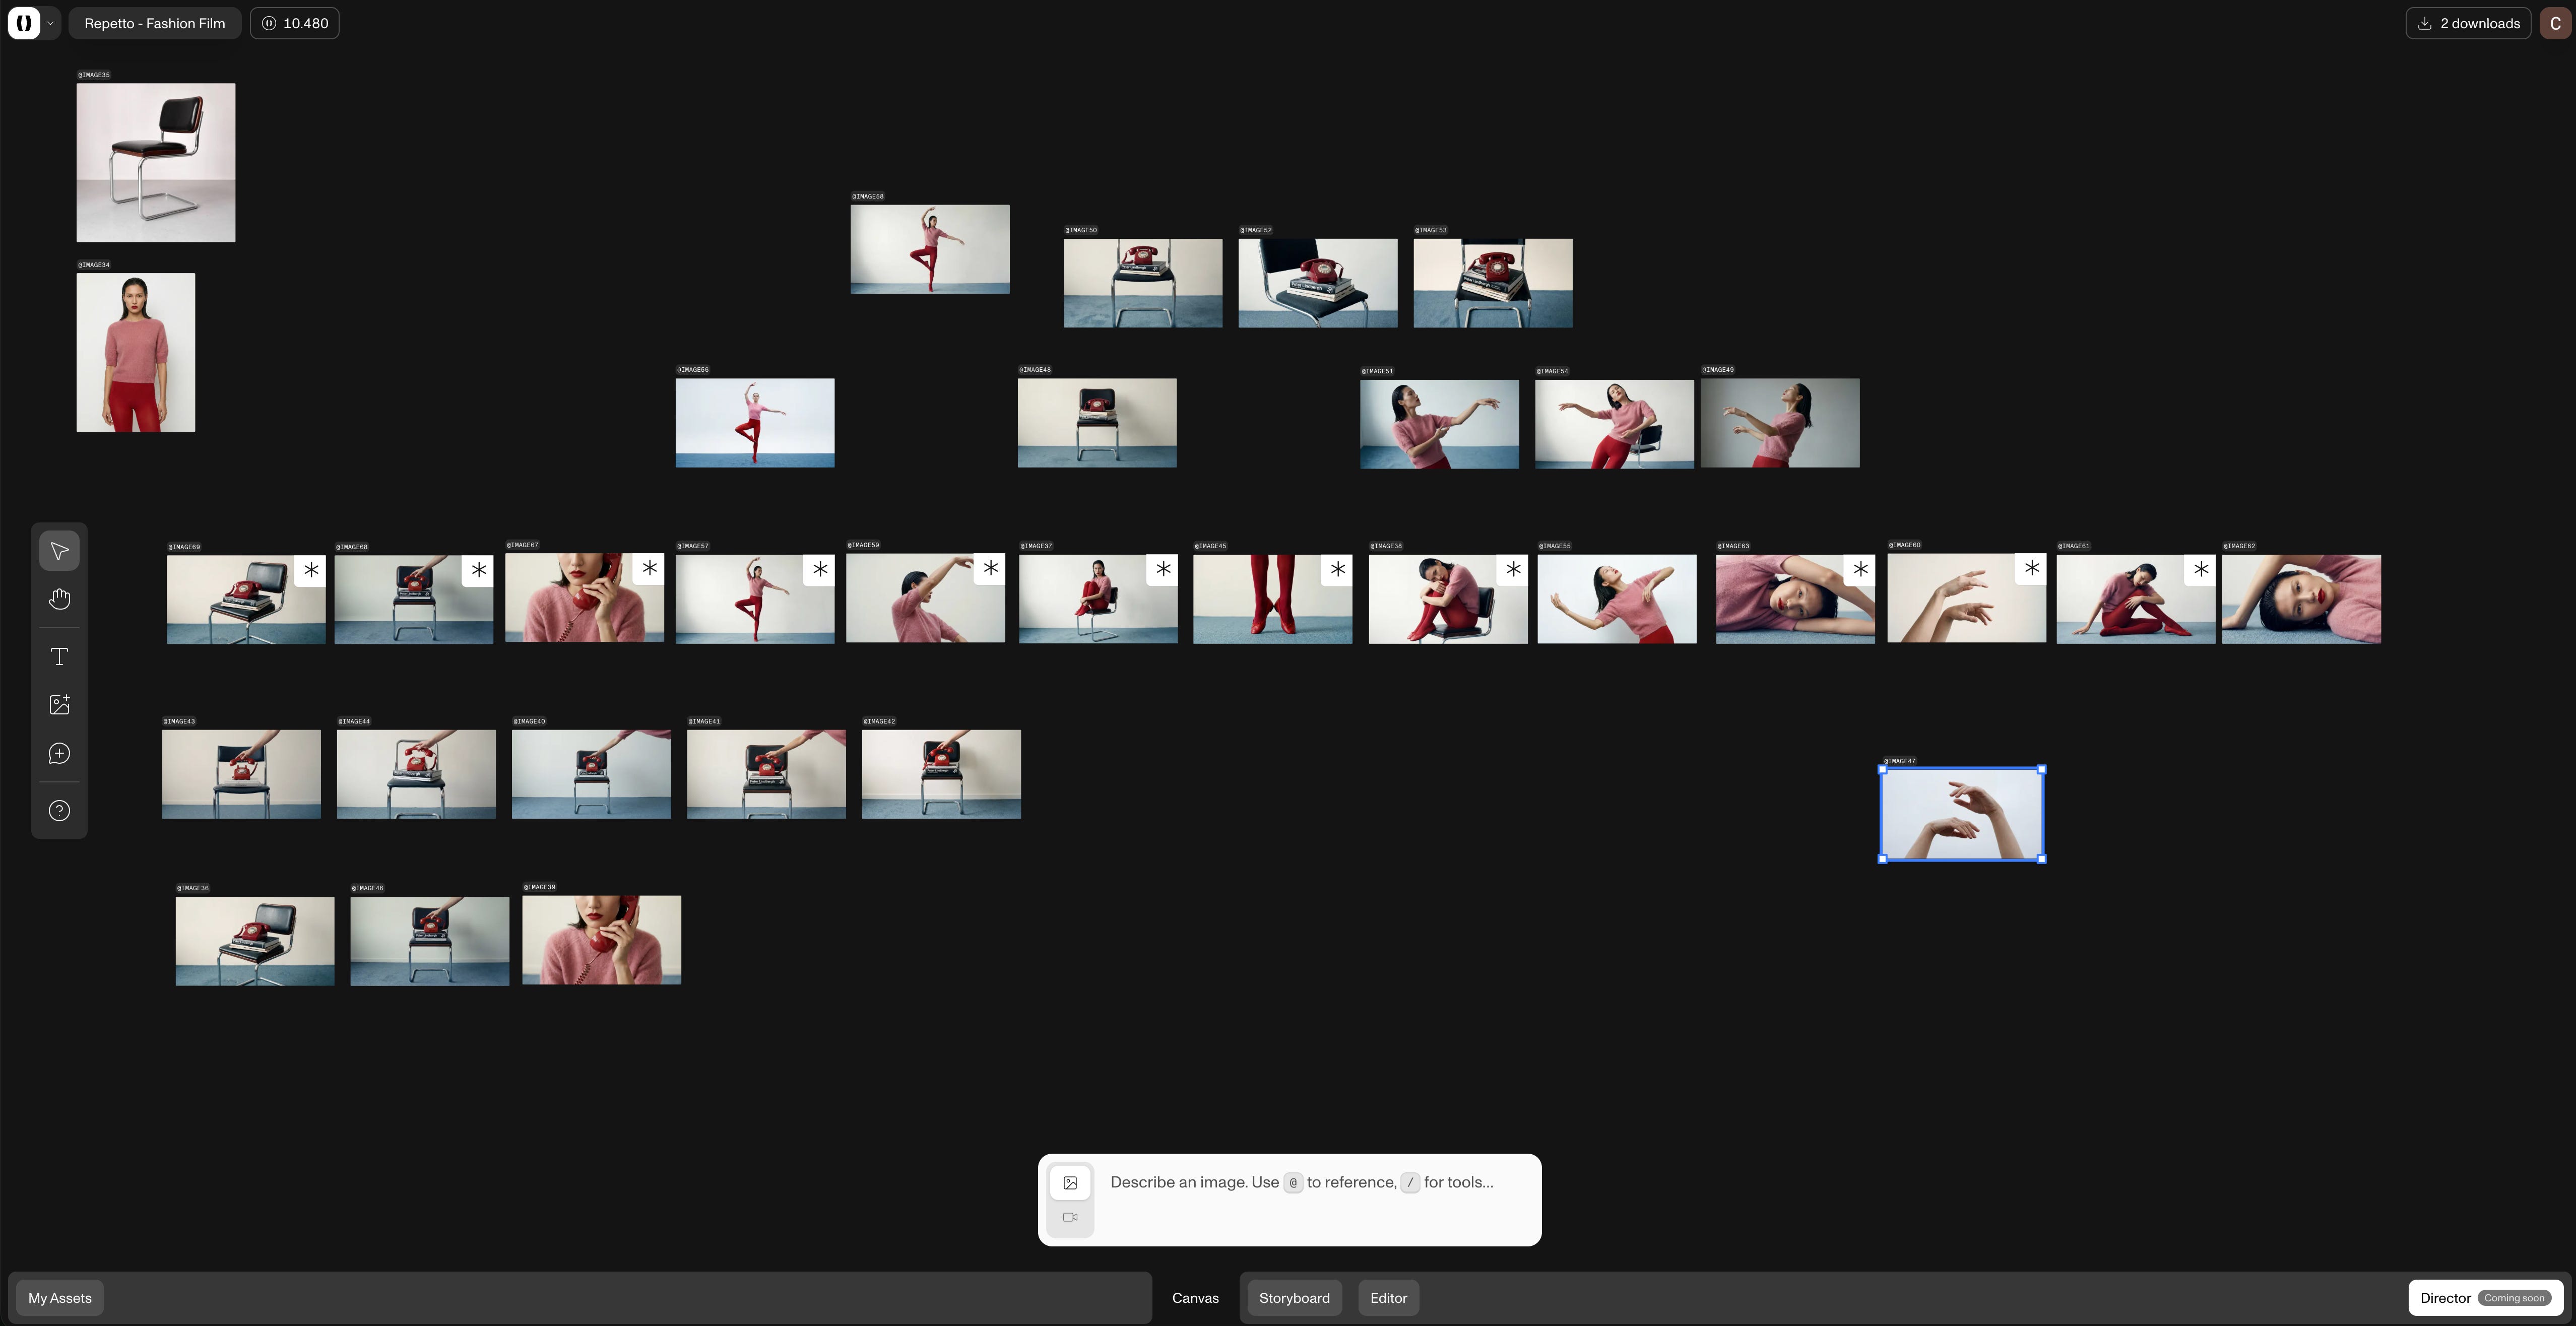Open the help question mark icon

59,811
